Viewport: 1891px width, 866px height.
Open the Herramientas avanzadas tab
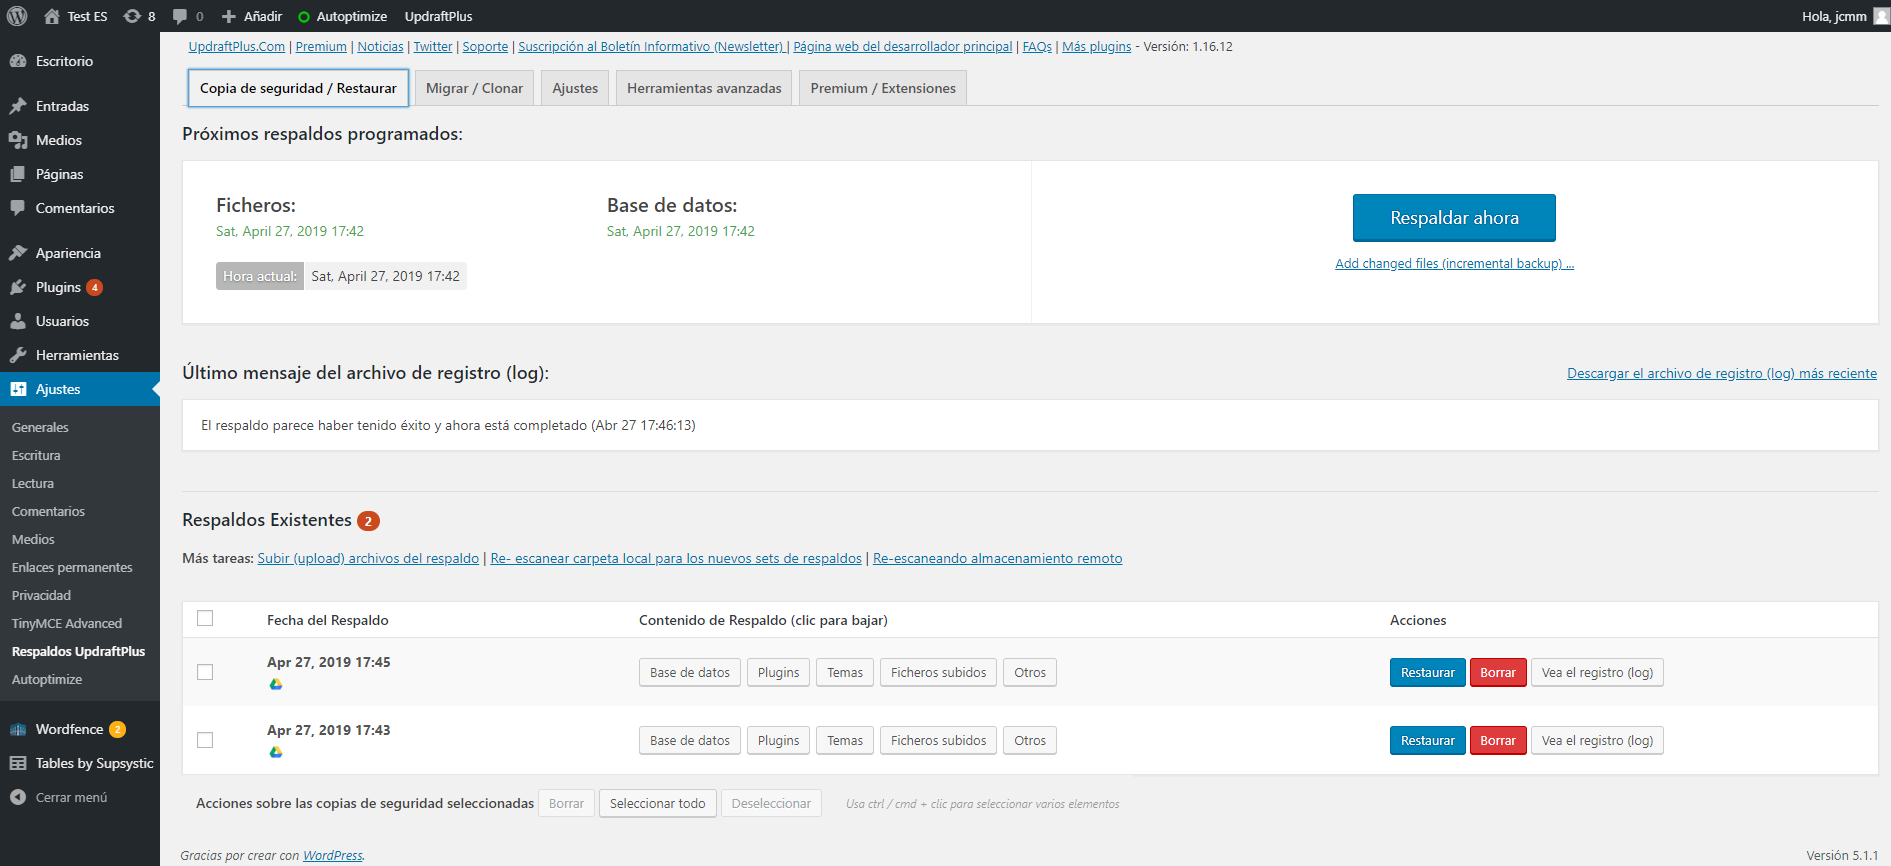[704, 88]
